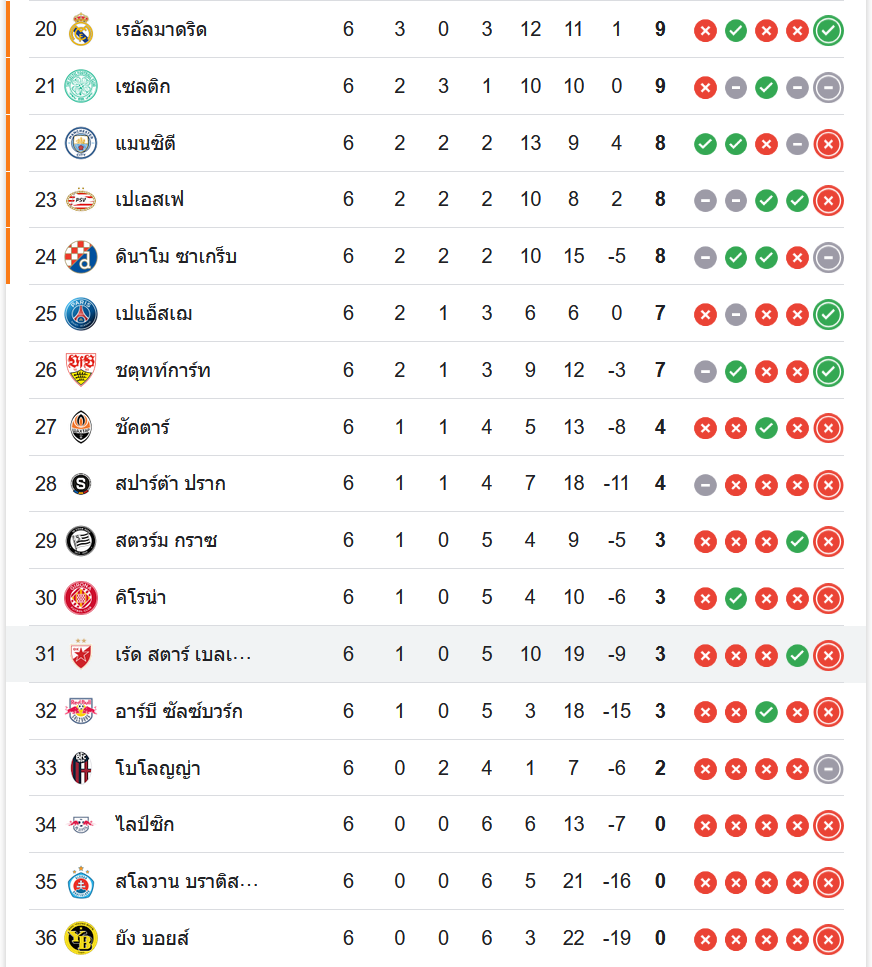Open the อาร์บี ซัลซ์บวร์ก team link
Image resolution: width=872 pixels, height=967 pixels.
point(179,712)
